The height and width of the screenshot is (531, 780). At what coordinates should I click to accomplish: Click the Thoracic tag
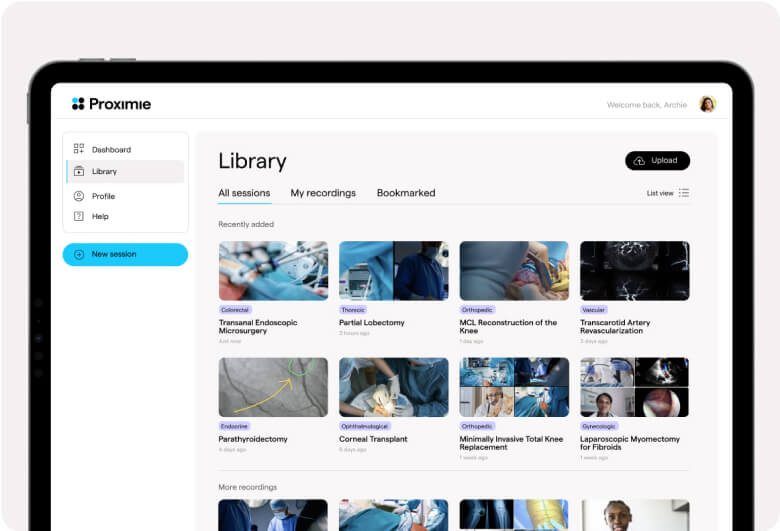click(x=353, y=310)
